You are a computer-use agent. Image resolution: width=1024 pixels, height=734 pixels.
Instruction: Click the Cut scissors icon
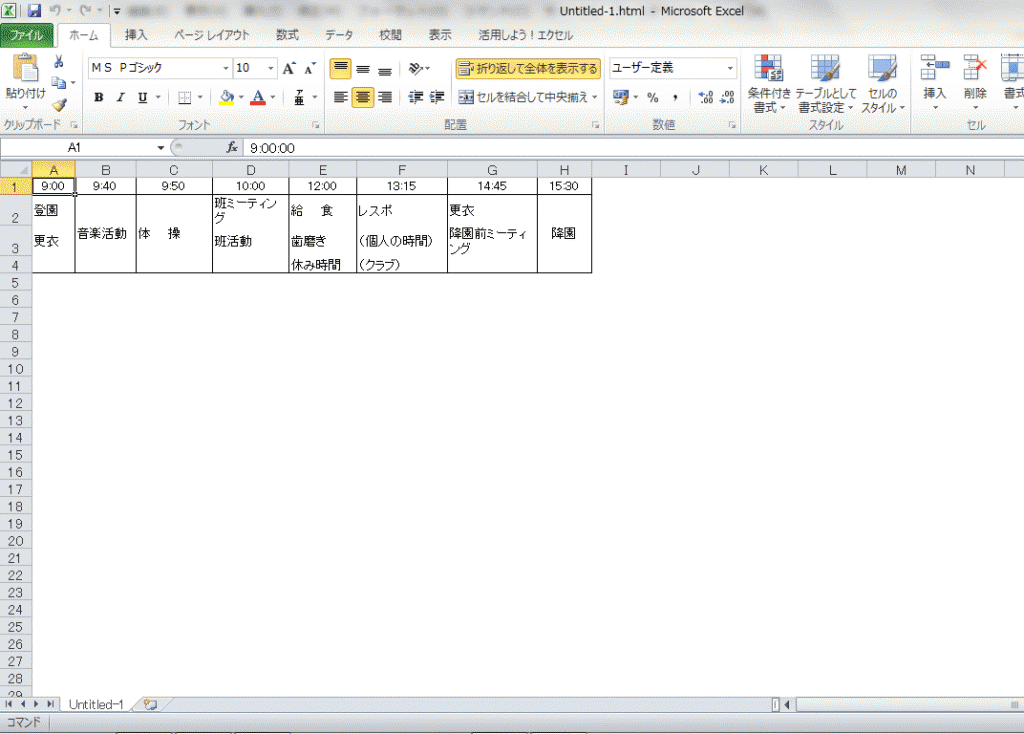click(x=59, y=62)
